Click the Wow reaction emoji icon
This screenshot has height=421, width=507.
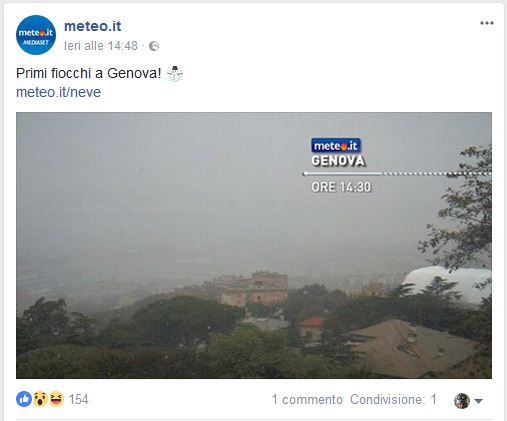coord(40,399)
